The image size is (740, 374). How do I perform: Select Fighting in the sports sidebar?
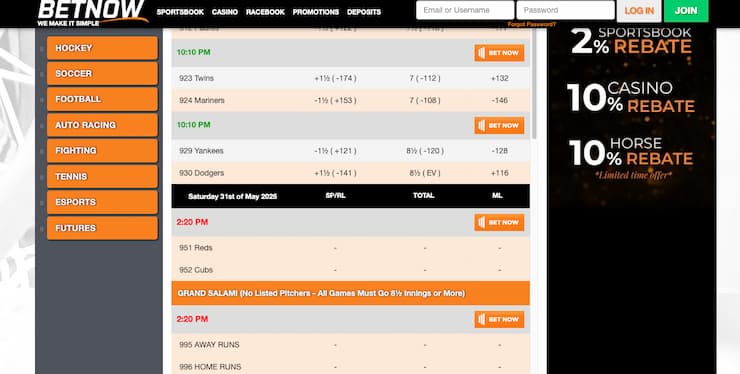point(102,151)
